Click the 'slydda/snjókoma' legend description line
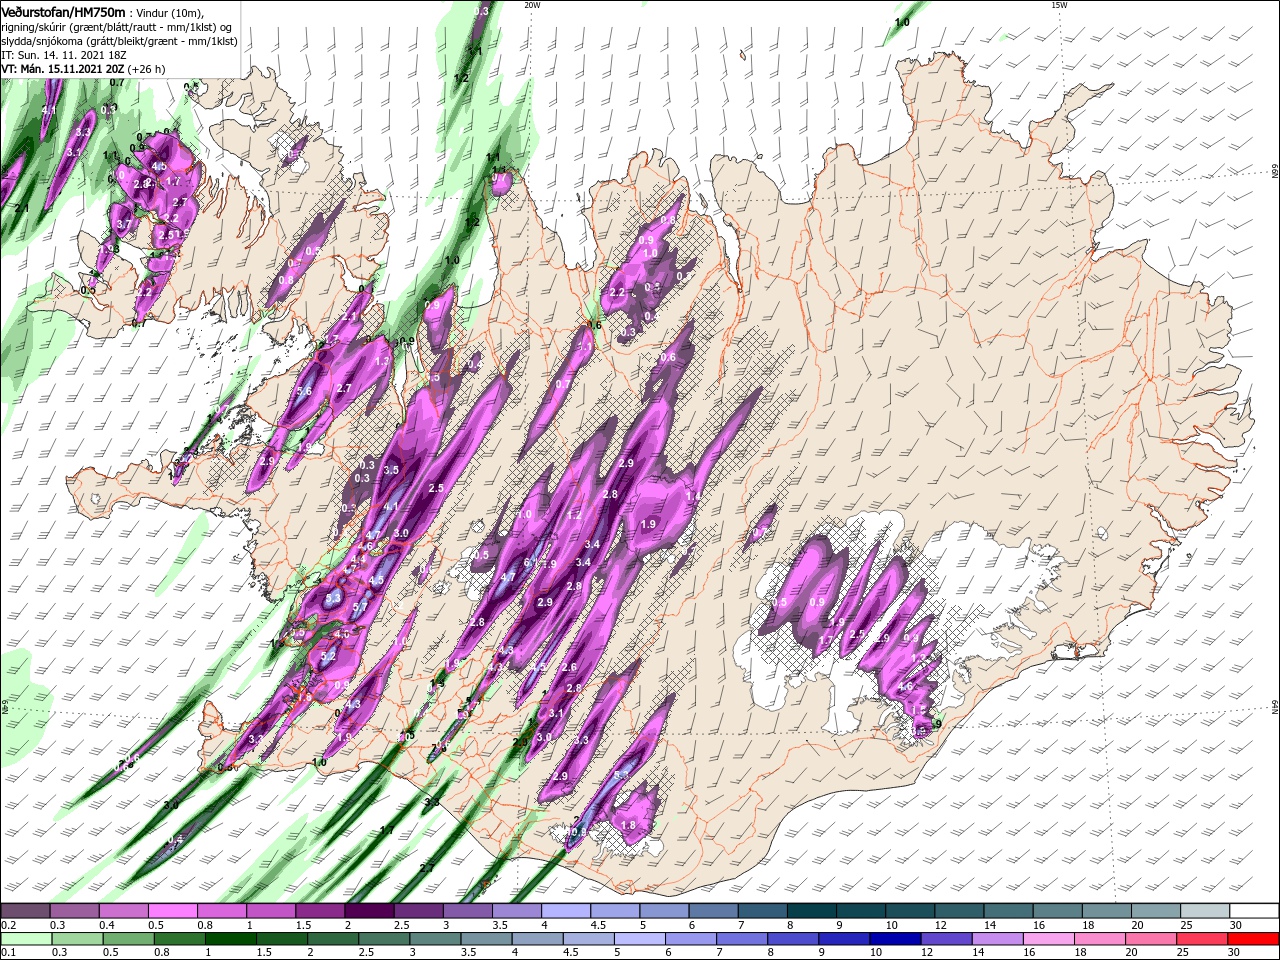Image resolution: width=1280 pixels, height=960 pixels. 119,40
